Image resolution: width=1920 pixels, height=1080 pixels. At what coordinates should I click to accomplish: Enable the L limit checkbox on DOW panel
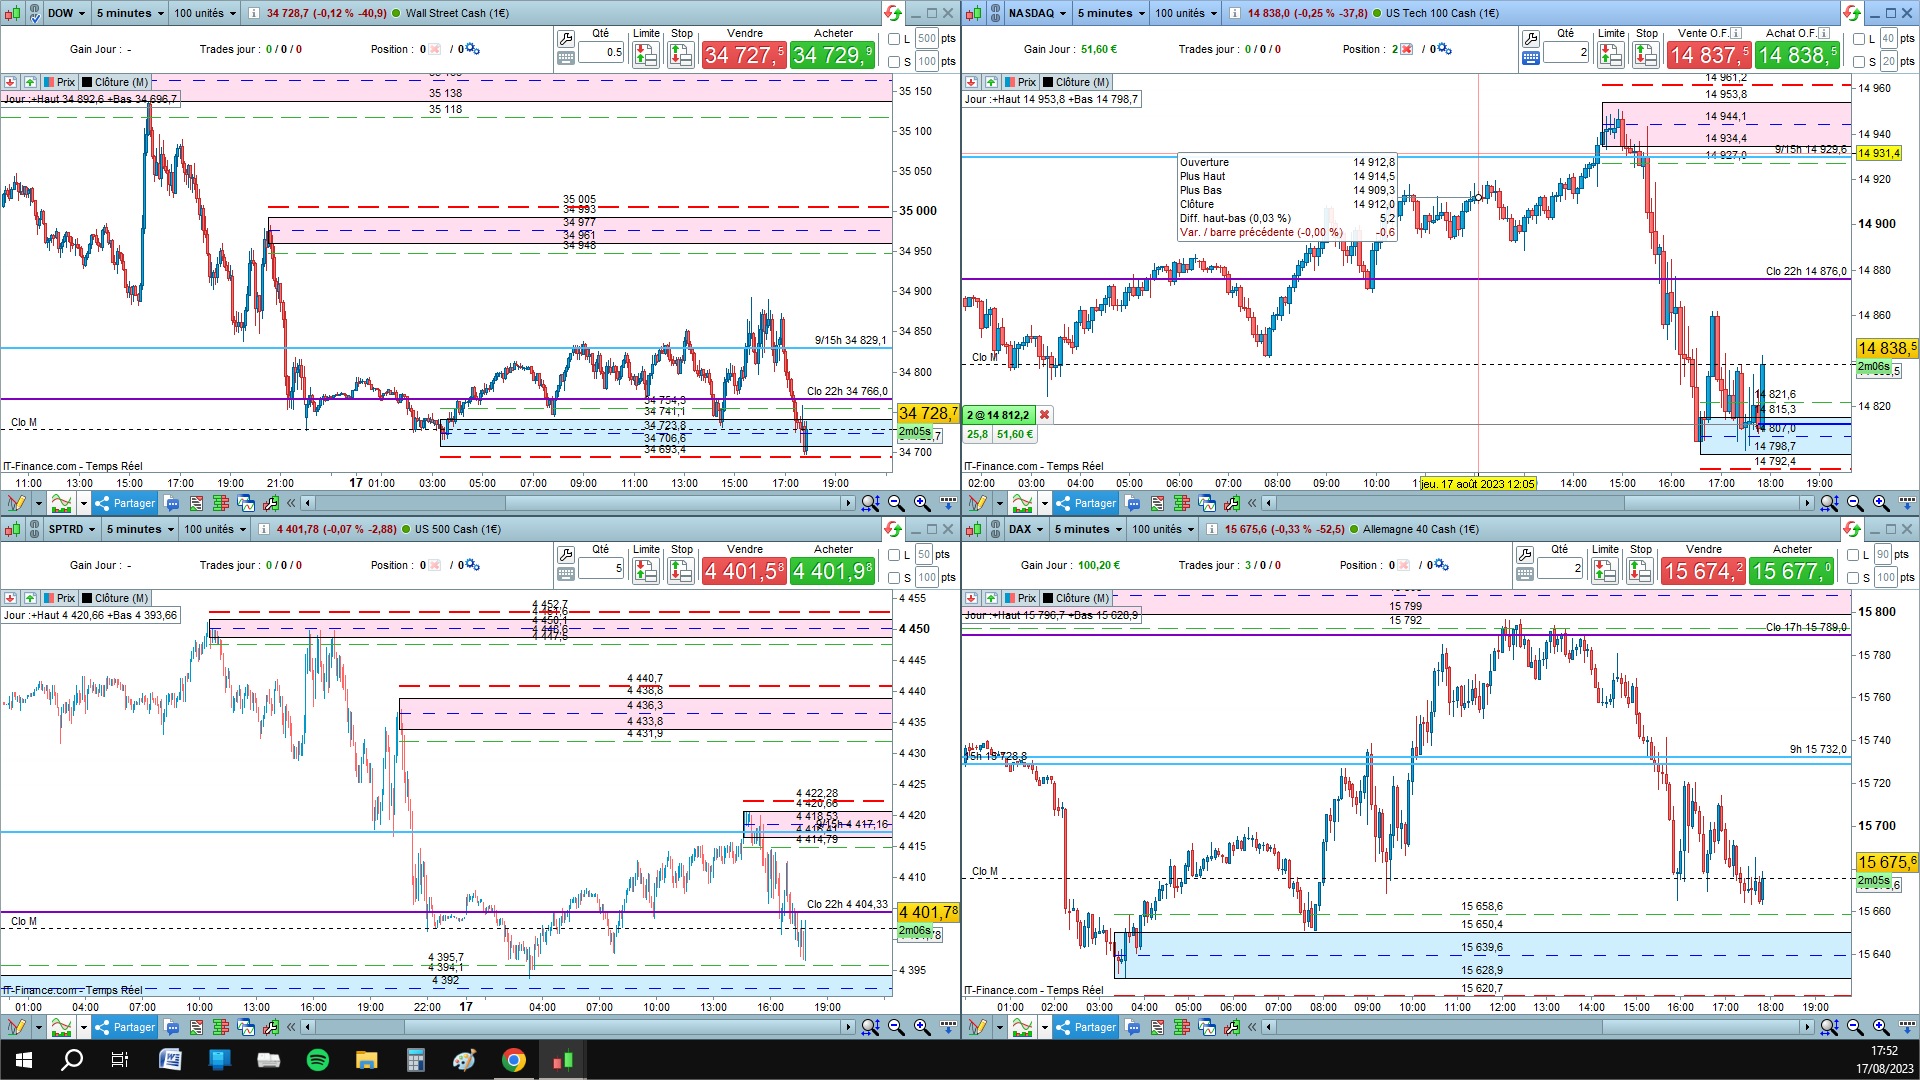[895, 39]
